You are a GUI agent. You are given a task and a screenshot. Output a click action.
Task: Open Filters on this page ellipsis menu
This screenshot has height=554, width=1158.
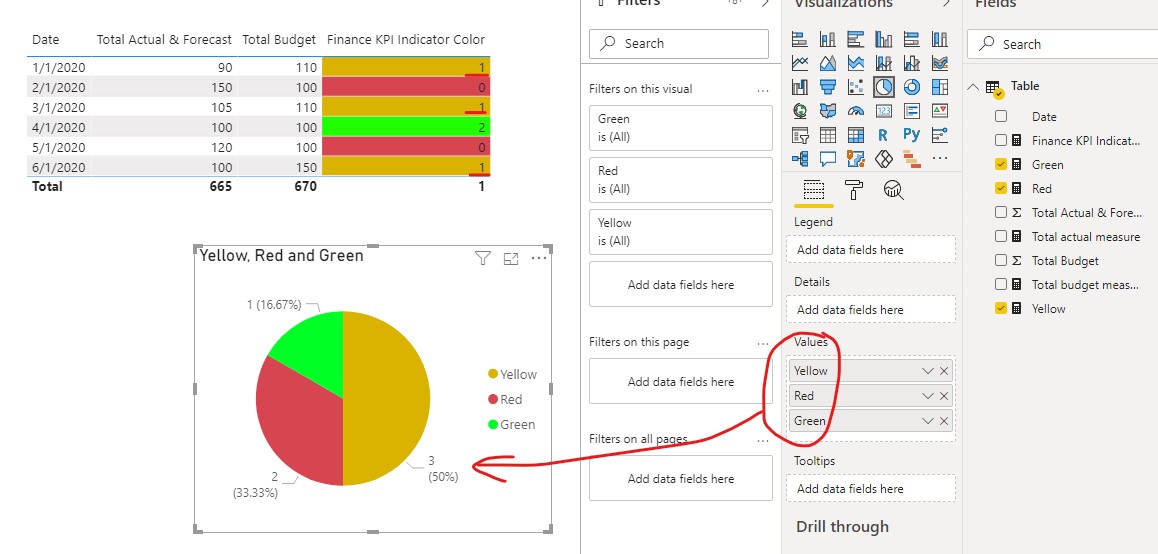coord(763,343)
